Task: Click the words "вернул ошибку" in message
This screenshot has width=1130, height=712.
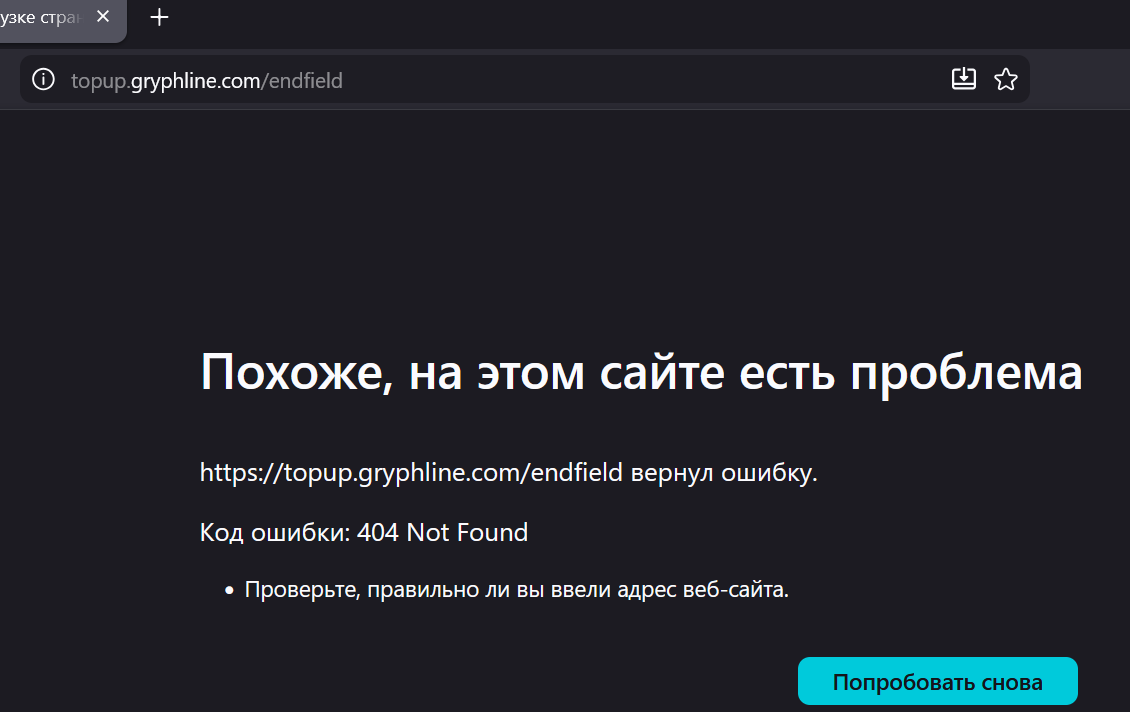Action: pyautogui.click(x=724, y=472)
